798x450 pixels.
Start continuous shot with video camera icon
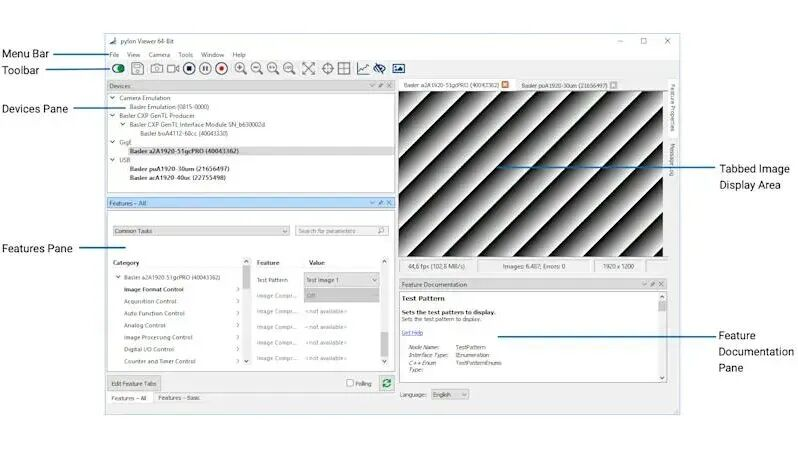173,68
